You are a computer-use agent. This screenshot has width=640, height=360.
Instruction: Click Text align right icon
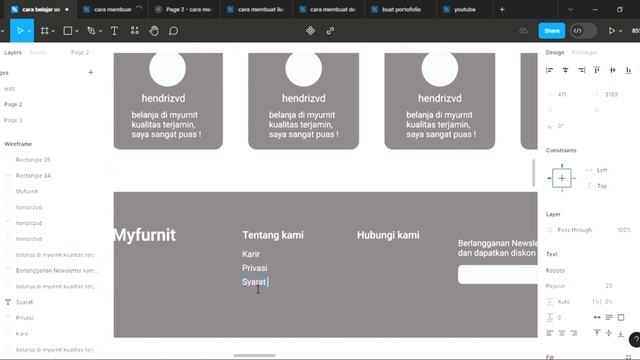[574, 333]
